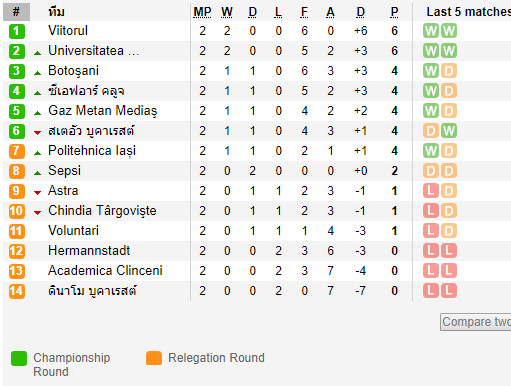511x386 pixels.
Task: Open the Academica Clinceni team link
Action: click(x=105, y=271)
